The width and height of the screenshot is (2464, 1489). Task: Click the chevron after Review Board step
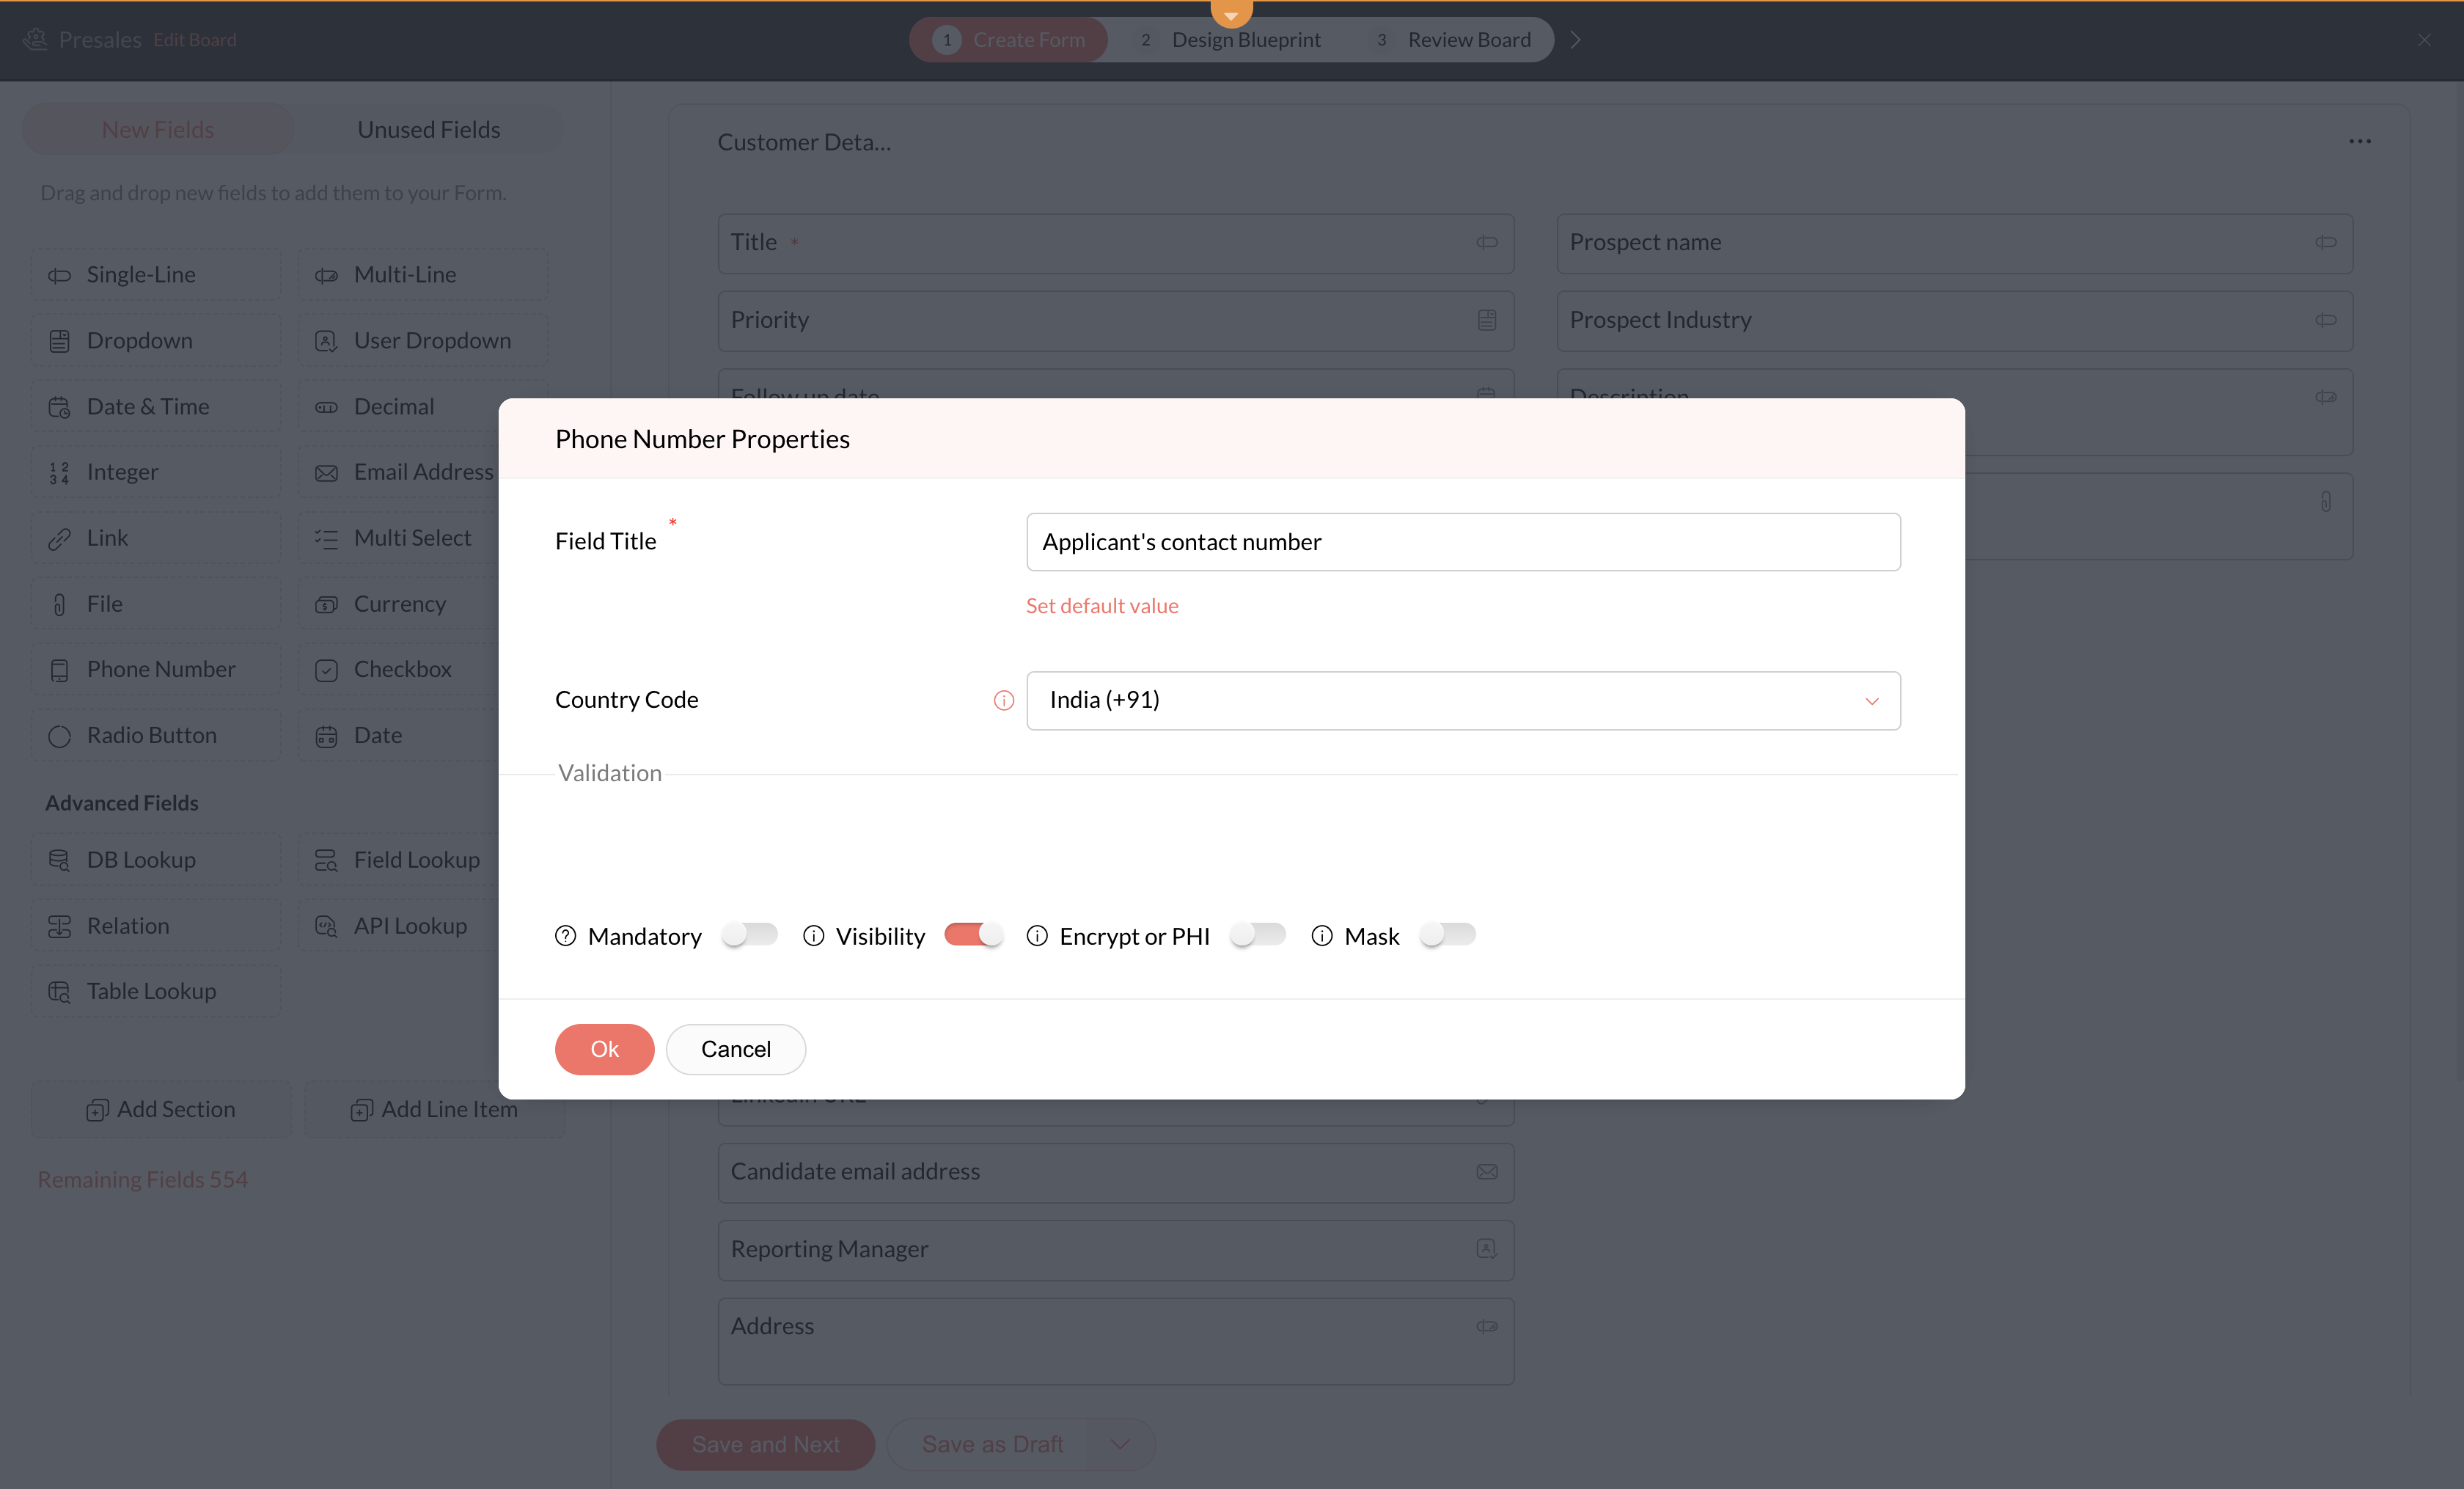click(x=1575, y=40)
